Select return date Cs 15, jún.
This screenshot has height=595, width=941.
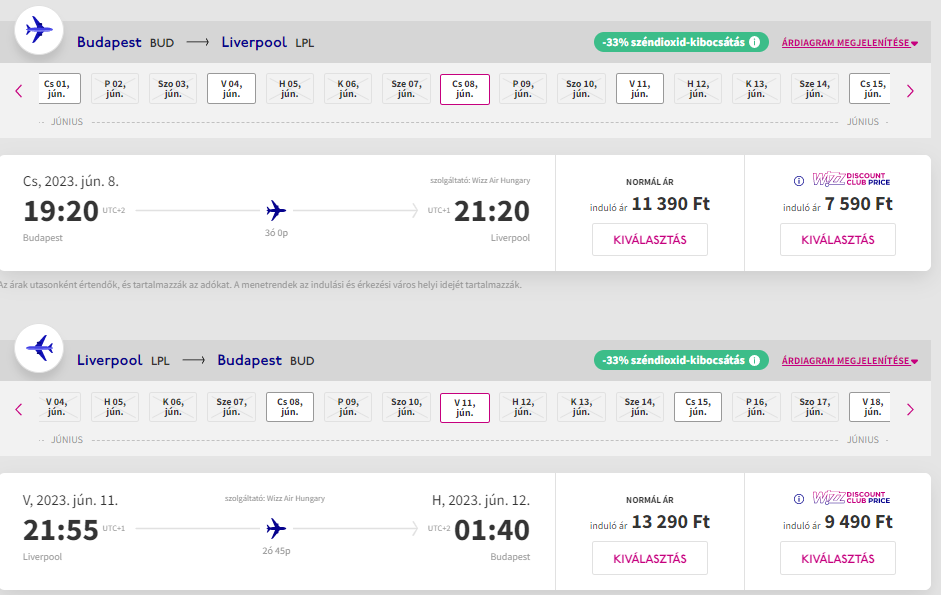click(698, 407)
